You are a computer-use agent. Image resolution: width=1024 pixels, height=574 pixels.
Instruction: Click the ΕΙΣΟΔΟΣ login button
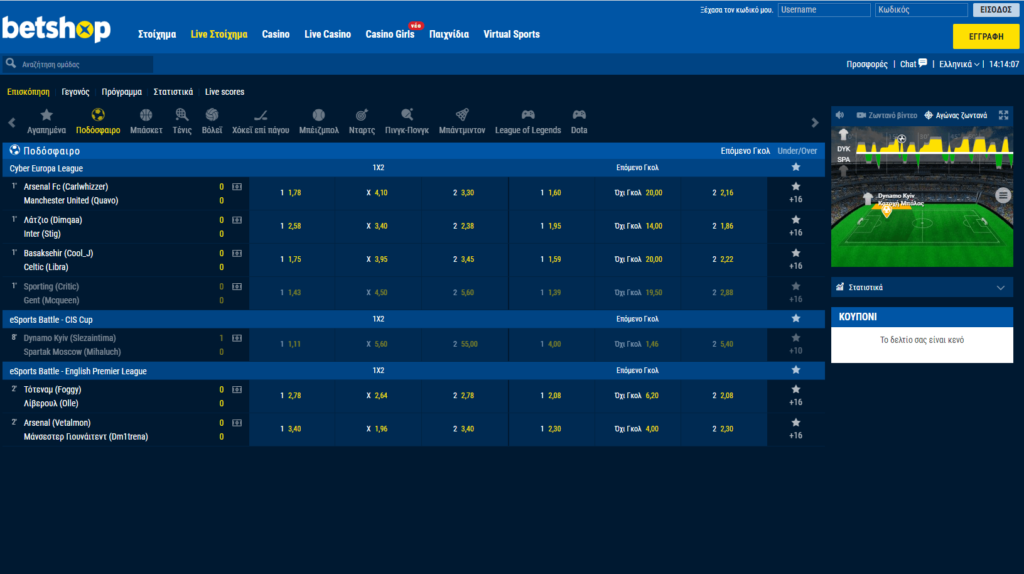point(996,10)
